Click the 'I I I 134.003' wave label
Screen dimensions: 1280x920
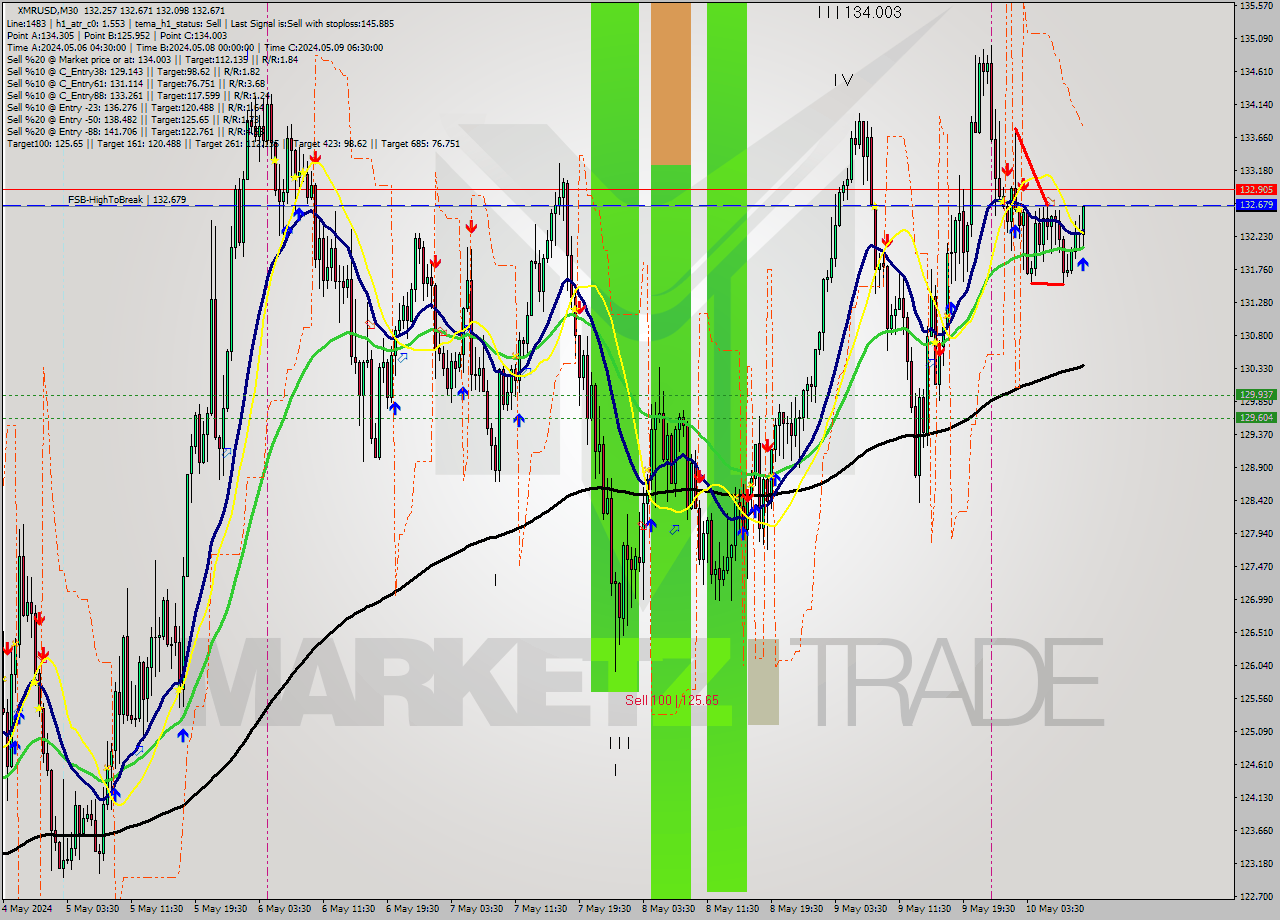(859, 12)
